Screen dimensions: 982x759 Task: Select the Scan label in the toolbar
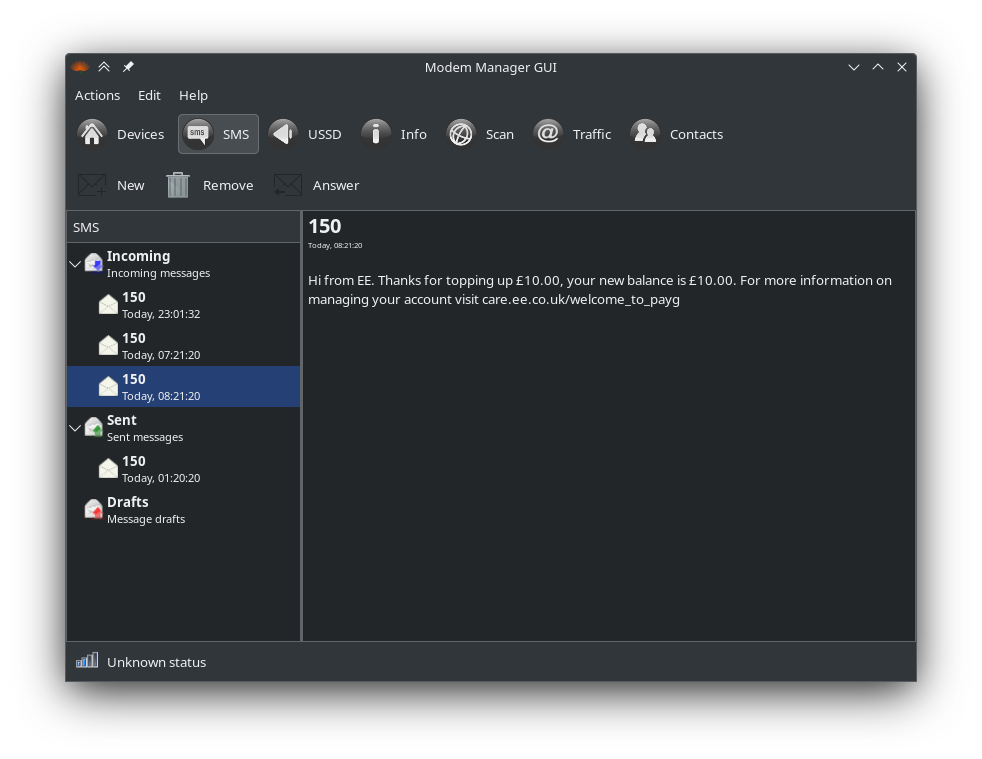tap(500, 134)
